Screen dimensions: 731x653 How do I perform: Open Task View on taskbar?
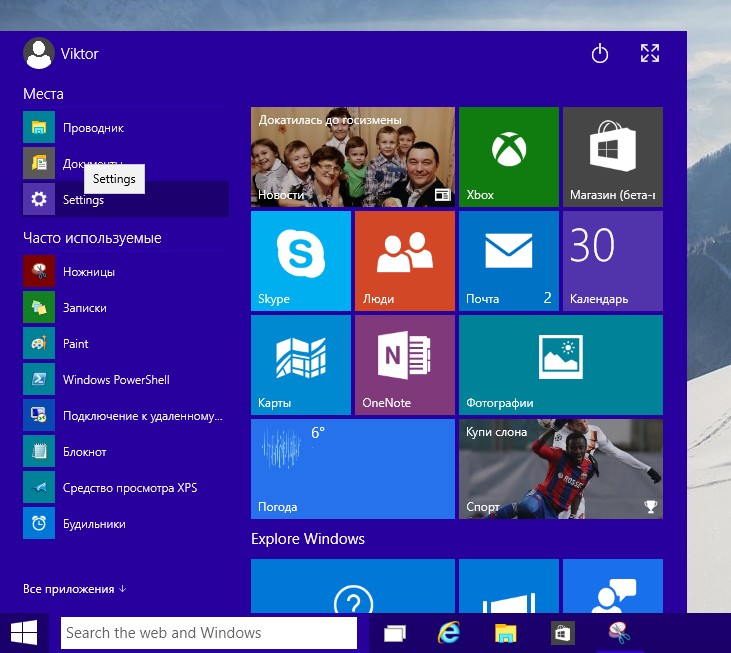(394, 633)
